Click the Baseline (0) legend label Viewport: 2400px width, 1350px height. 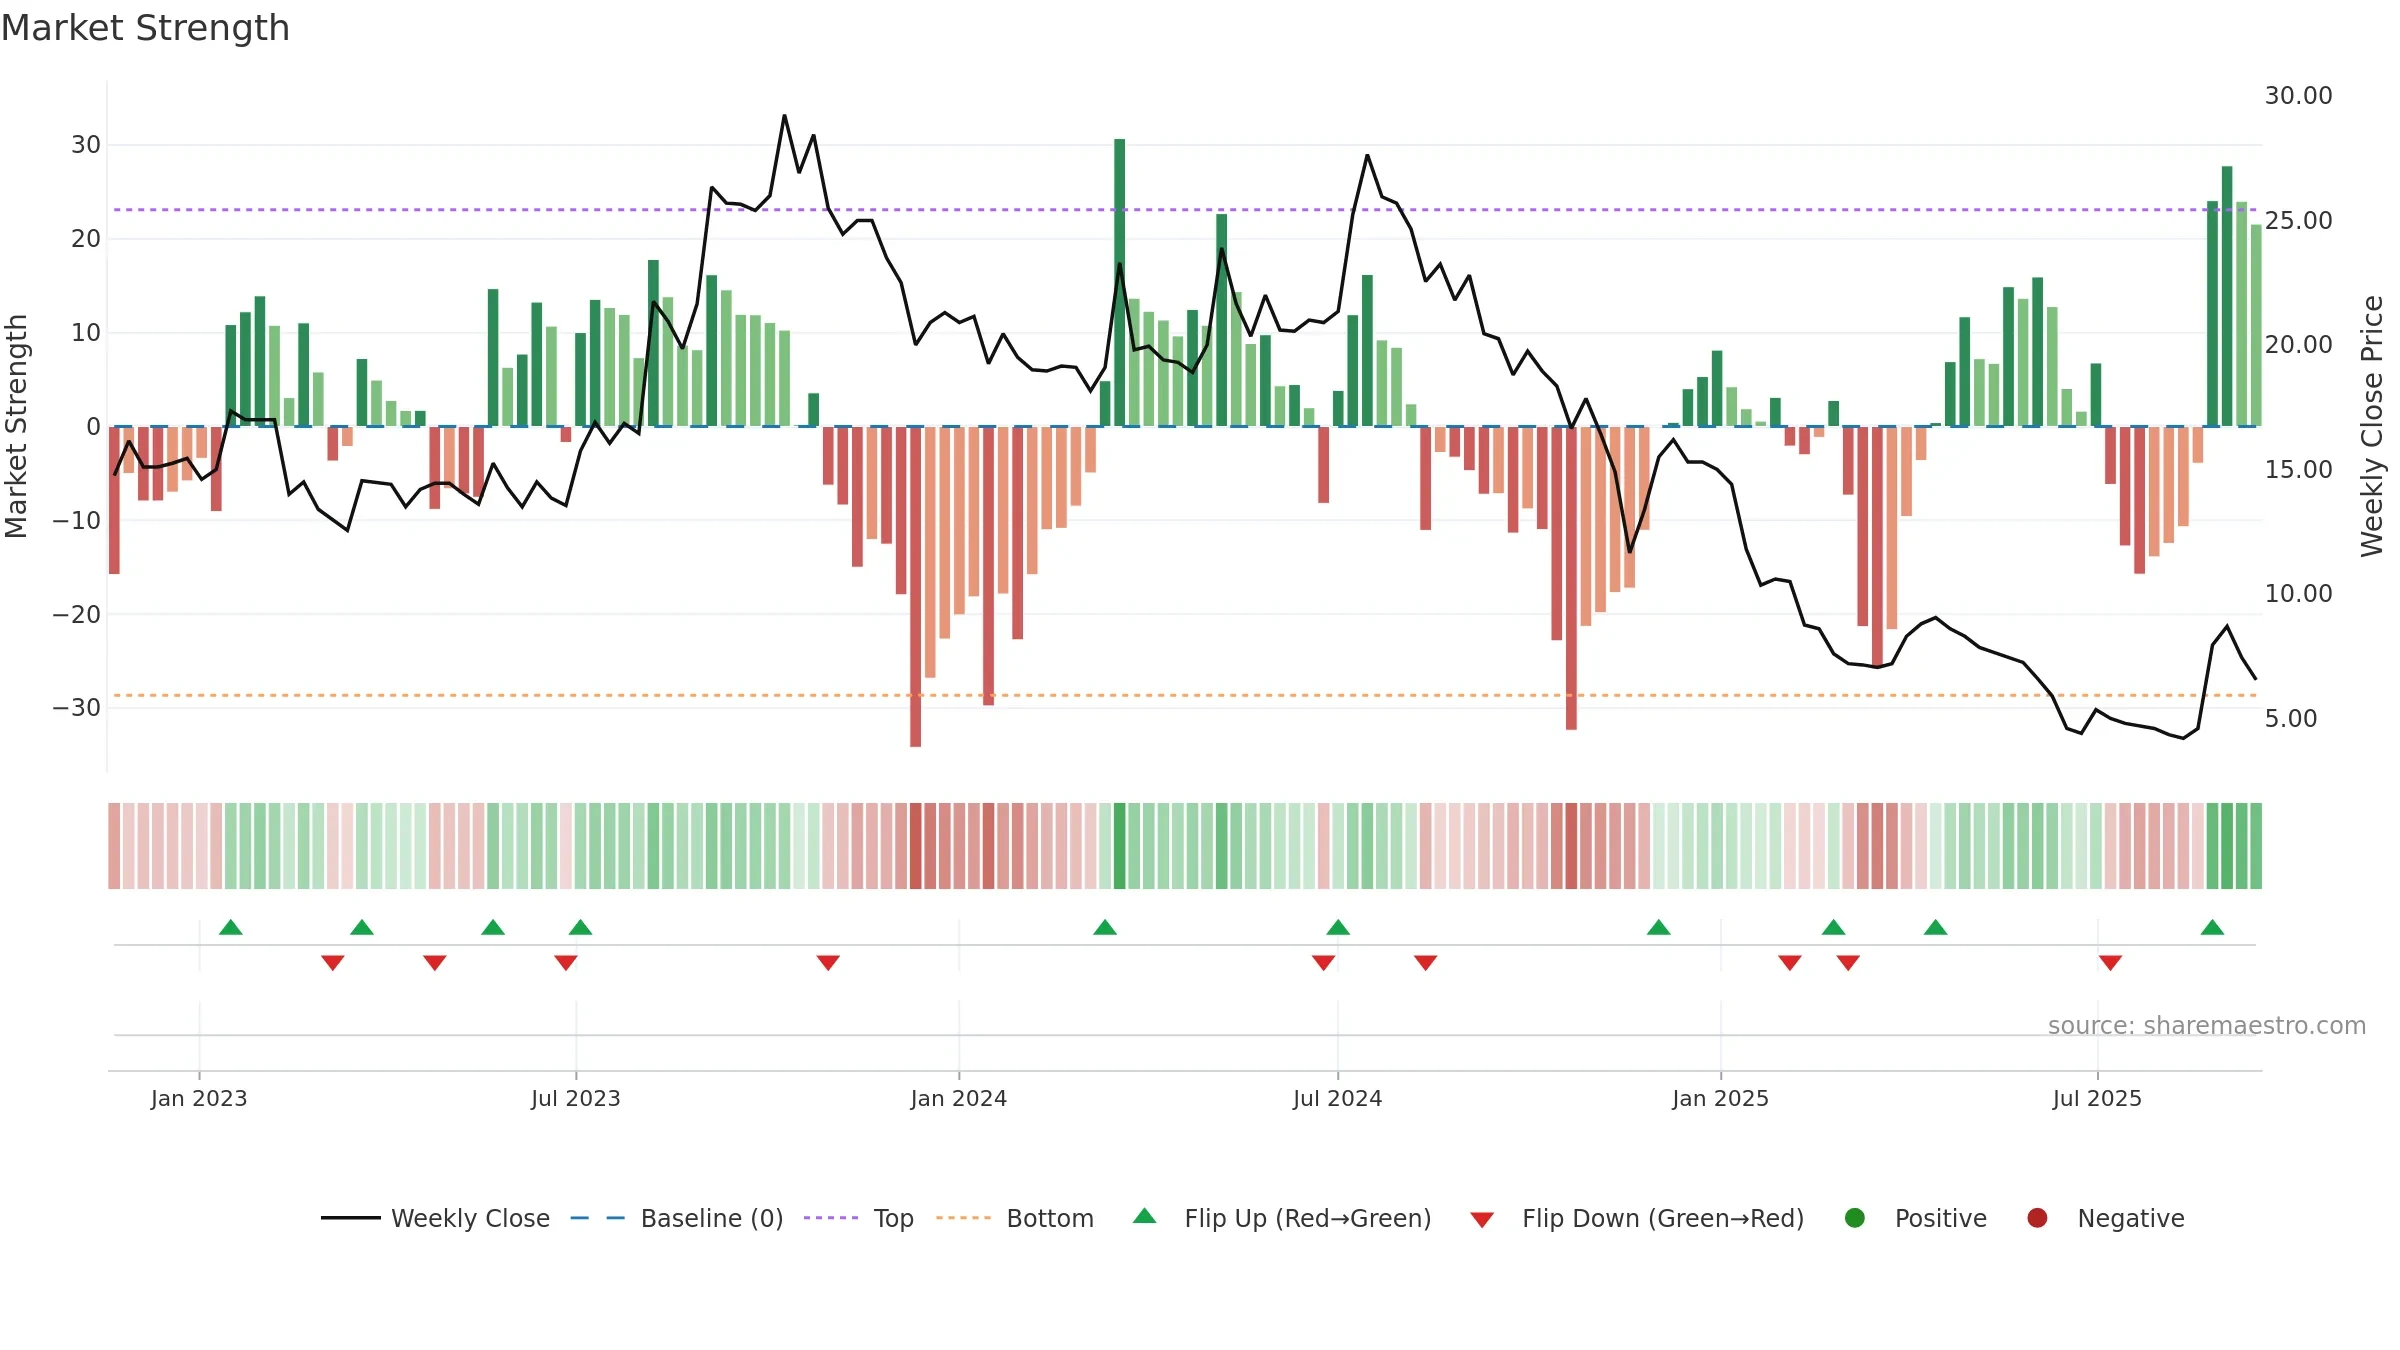[x=711, y=1218]
